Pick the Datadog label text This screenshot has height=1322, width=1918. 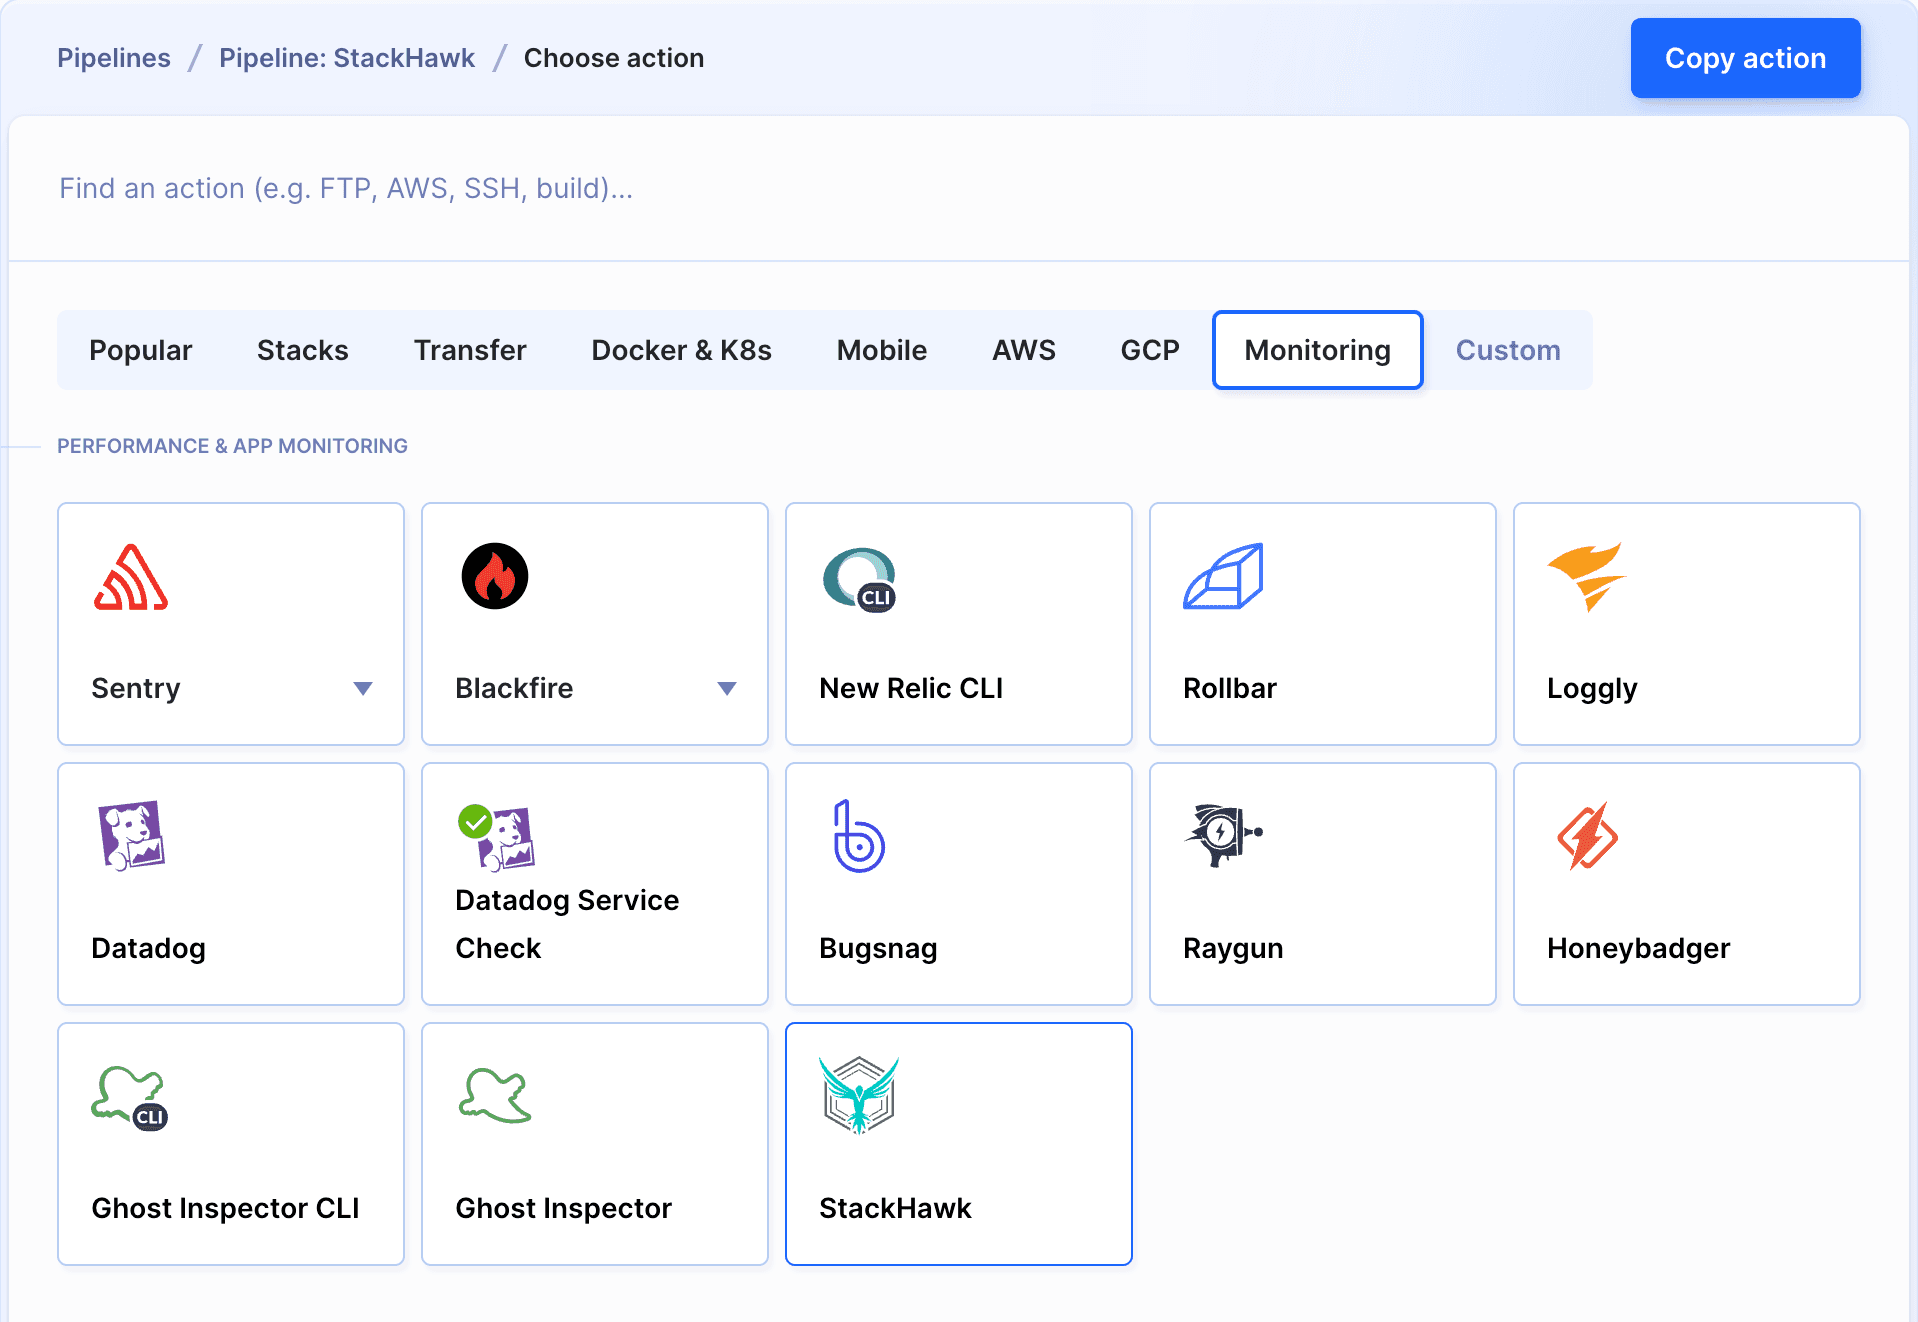[x=148, y=948]
